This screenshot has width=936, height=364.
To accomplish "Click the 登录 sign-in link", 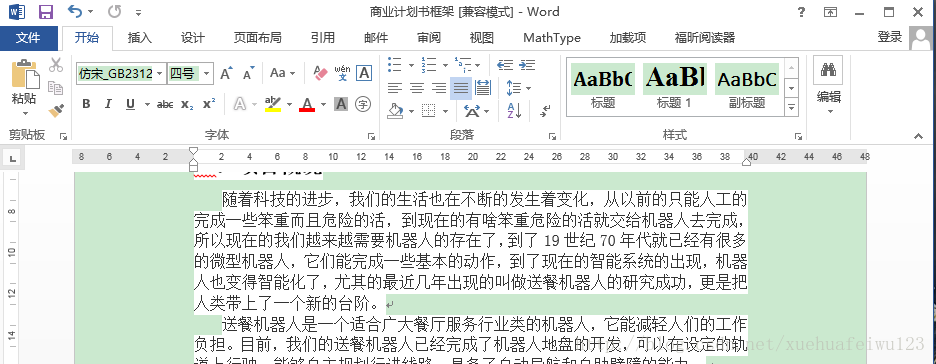I will 889,37.
